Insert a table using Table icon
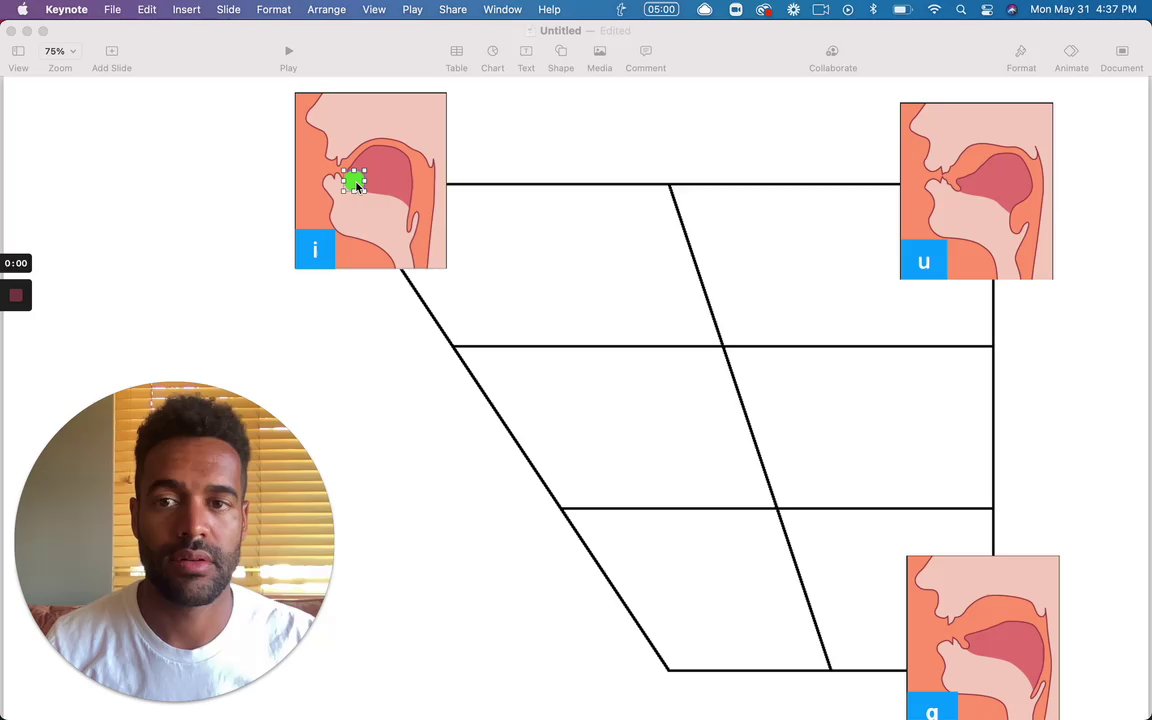The width and height of the screenshot is (1152, 720). pyautogui.click(x=456, y=51)
